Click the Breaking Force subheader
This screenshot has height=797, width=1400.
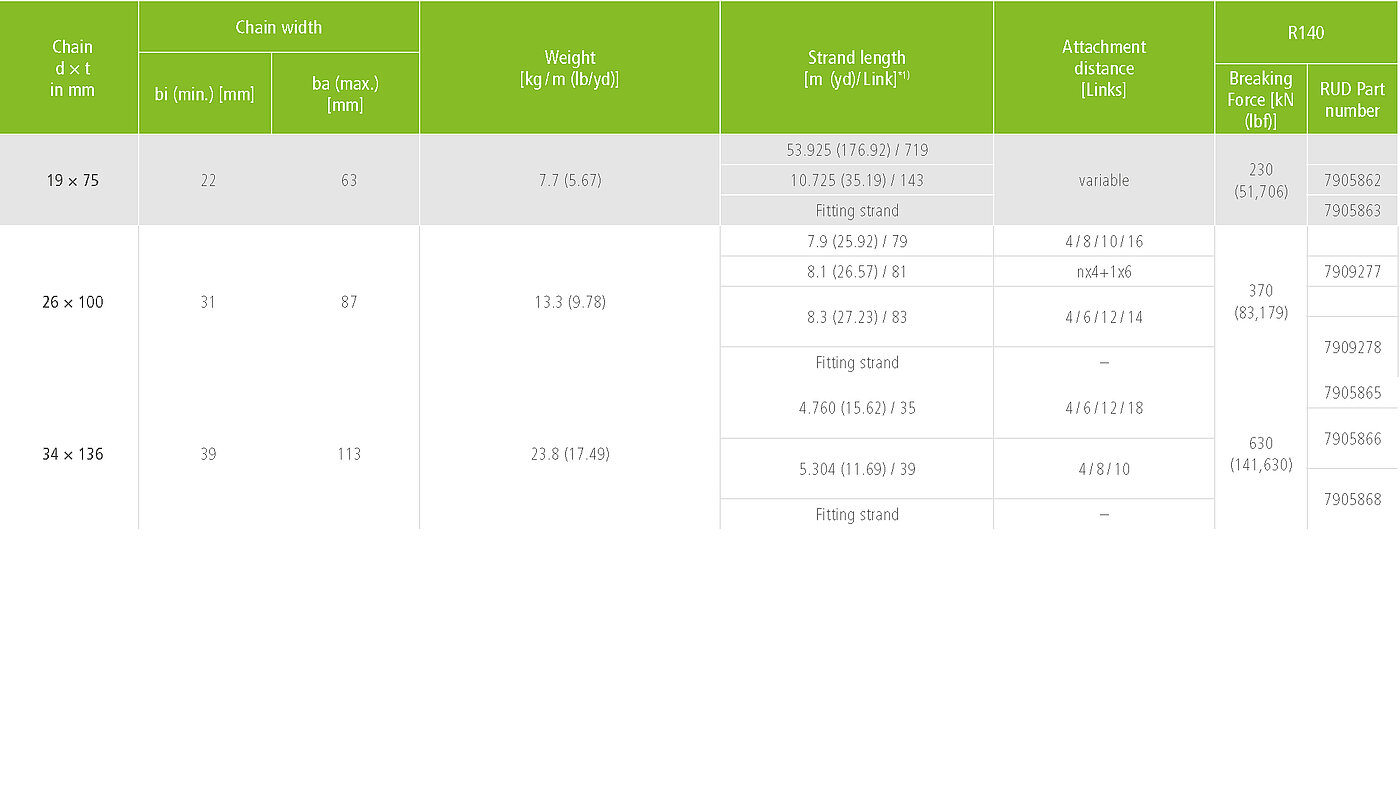(1261, 99)
